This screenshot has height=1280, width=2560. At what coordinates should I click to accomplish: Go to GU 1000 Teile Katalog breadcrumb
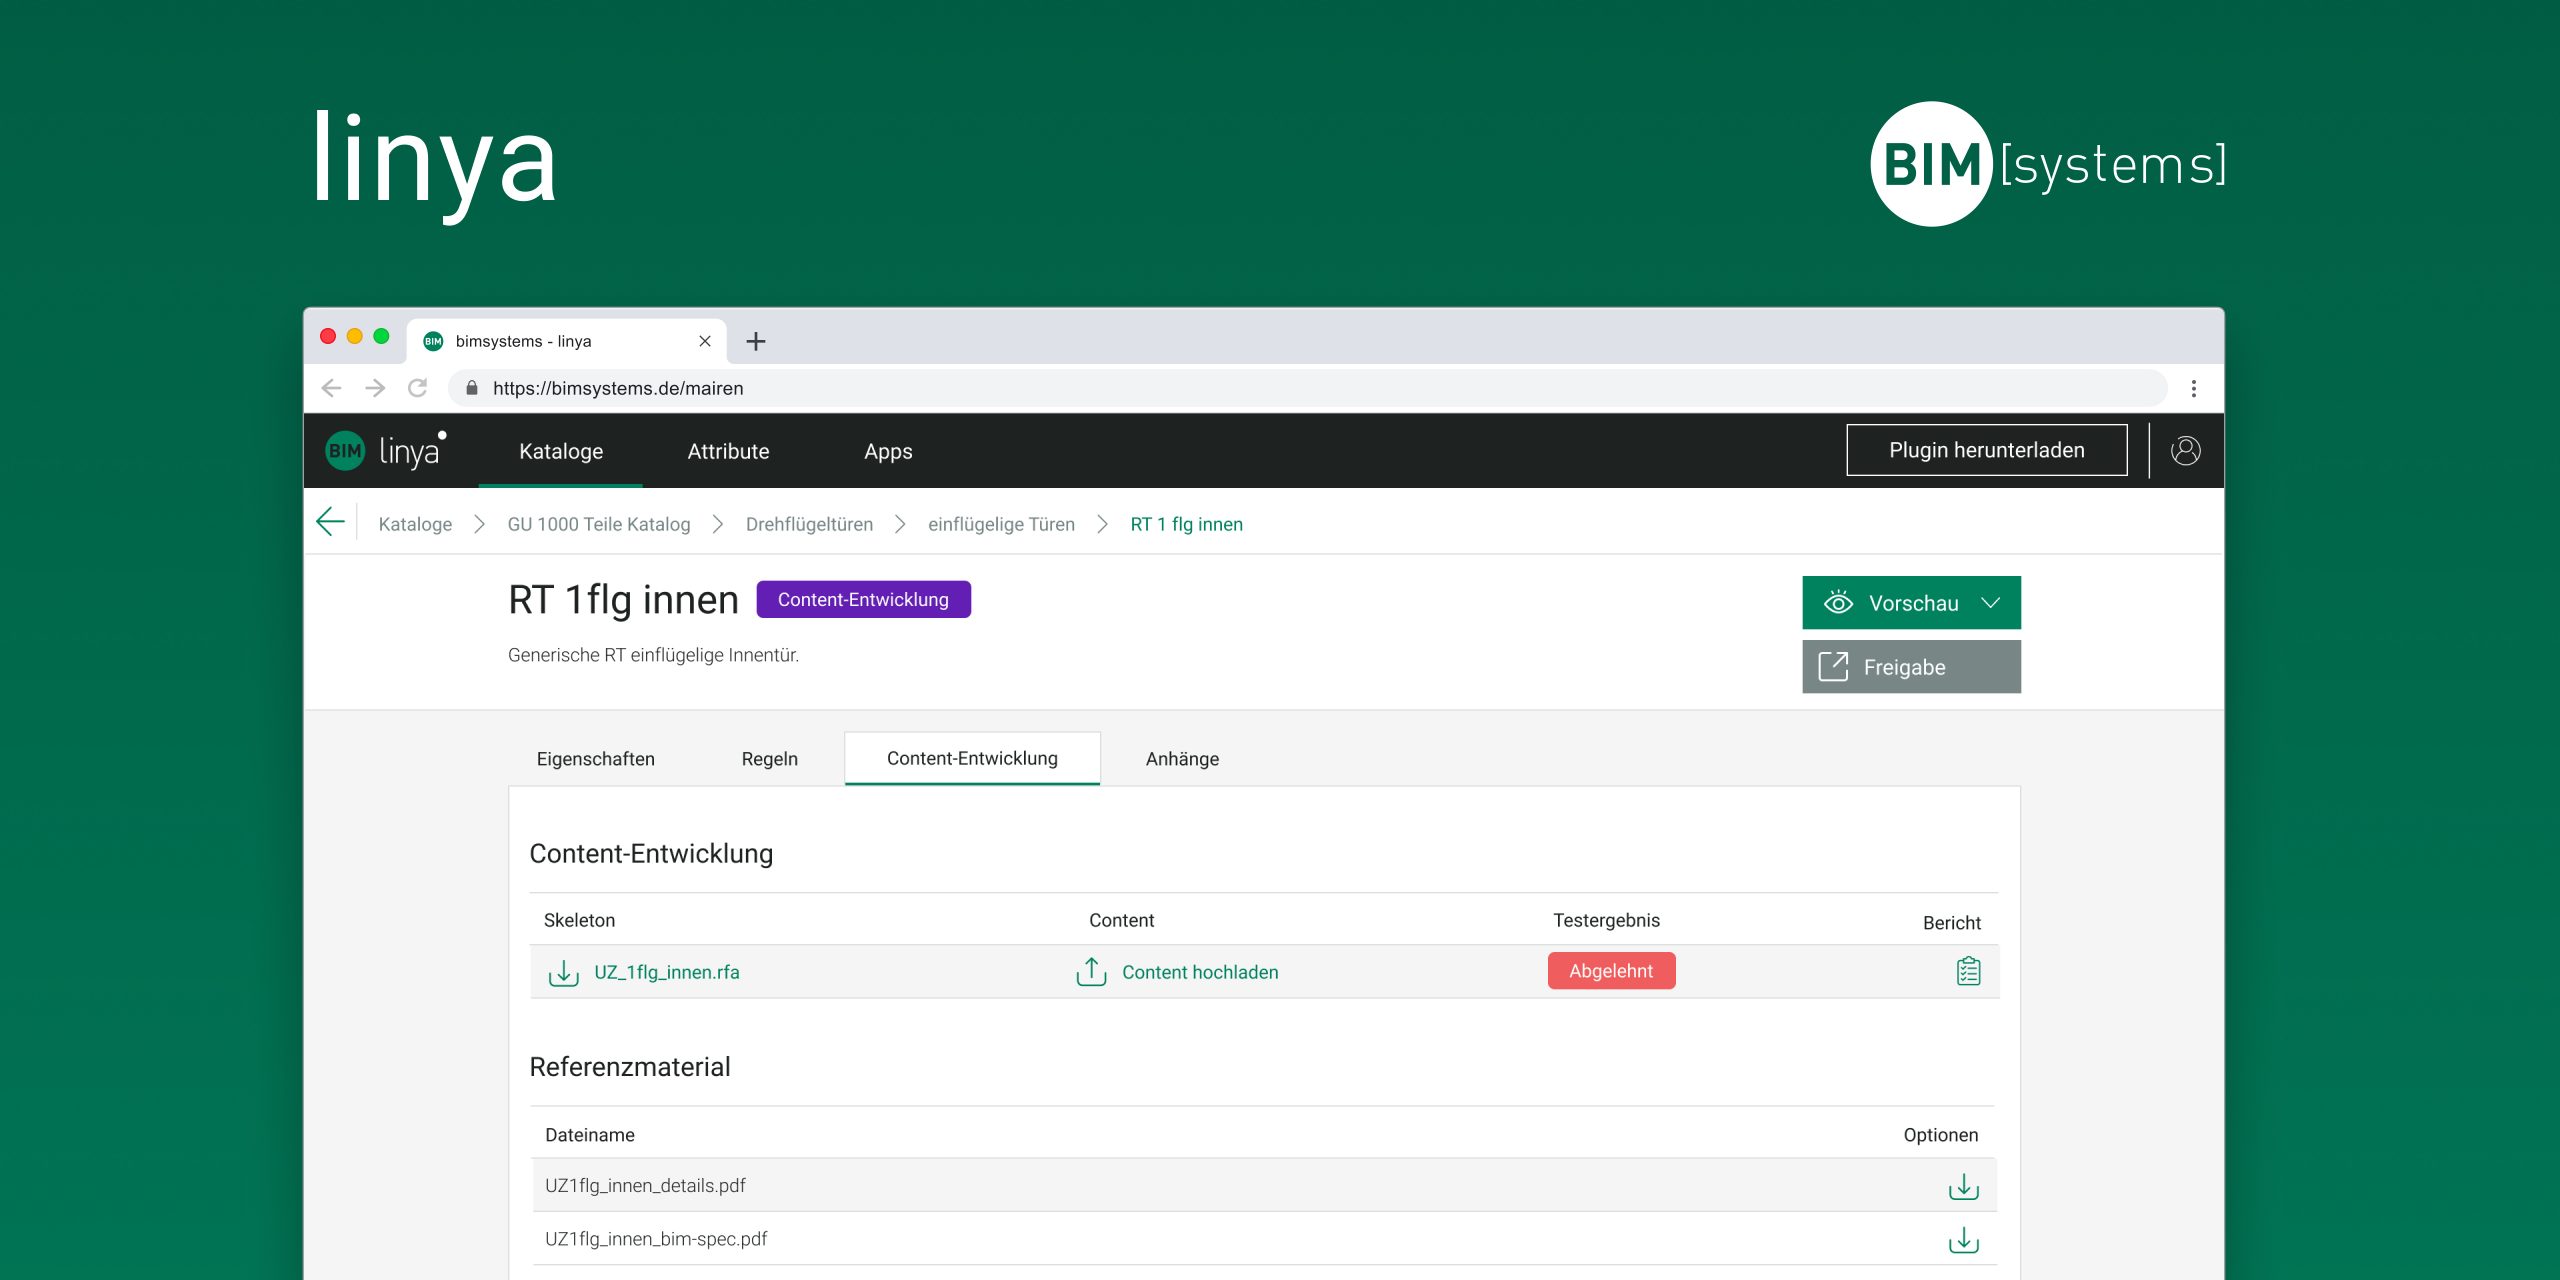pos(598,524)
